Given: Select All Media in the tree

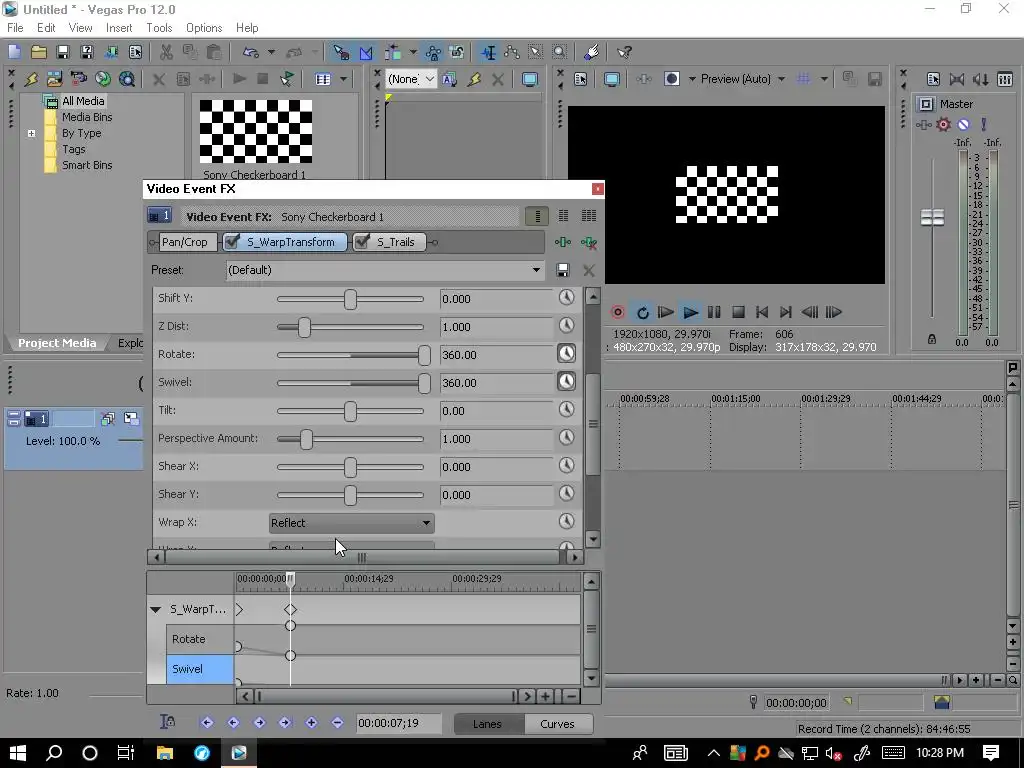Looking at the screenshot, I should coord(83,101).
